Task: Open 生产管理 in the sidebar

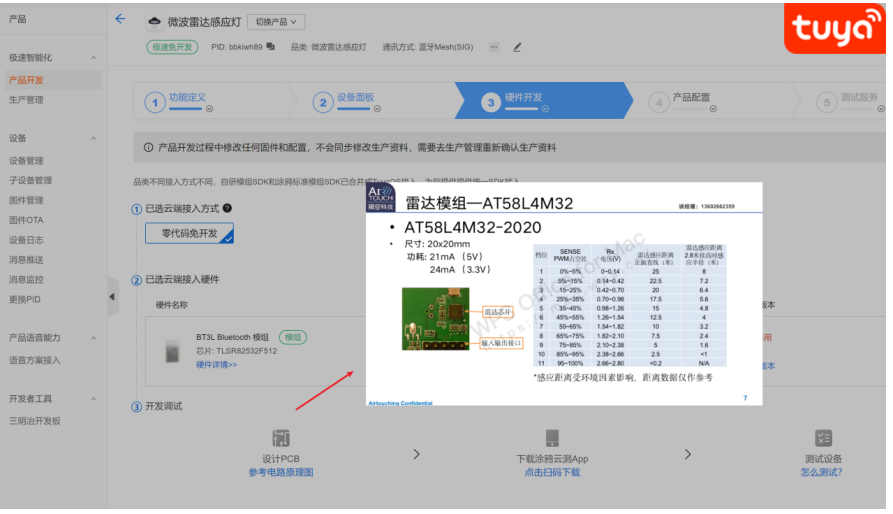Action: click(x=26, y=100)
